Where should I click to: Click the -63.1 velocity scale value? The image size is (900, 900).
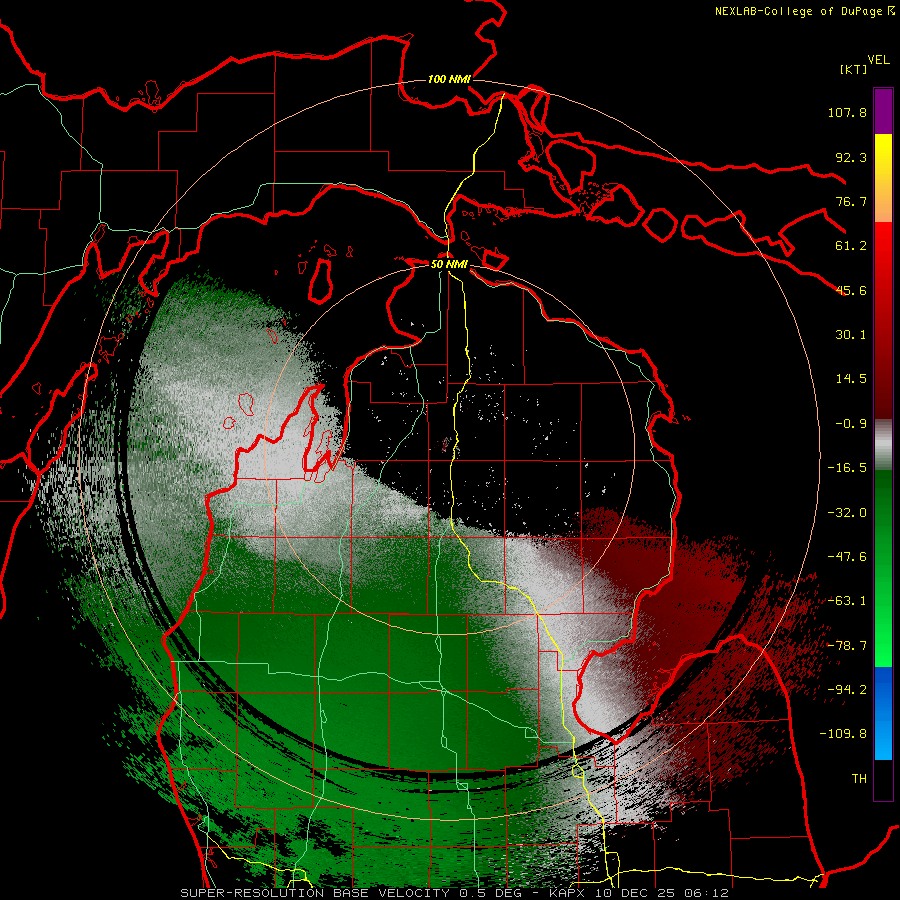pos(847,601)
